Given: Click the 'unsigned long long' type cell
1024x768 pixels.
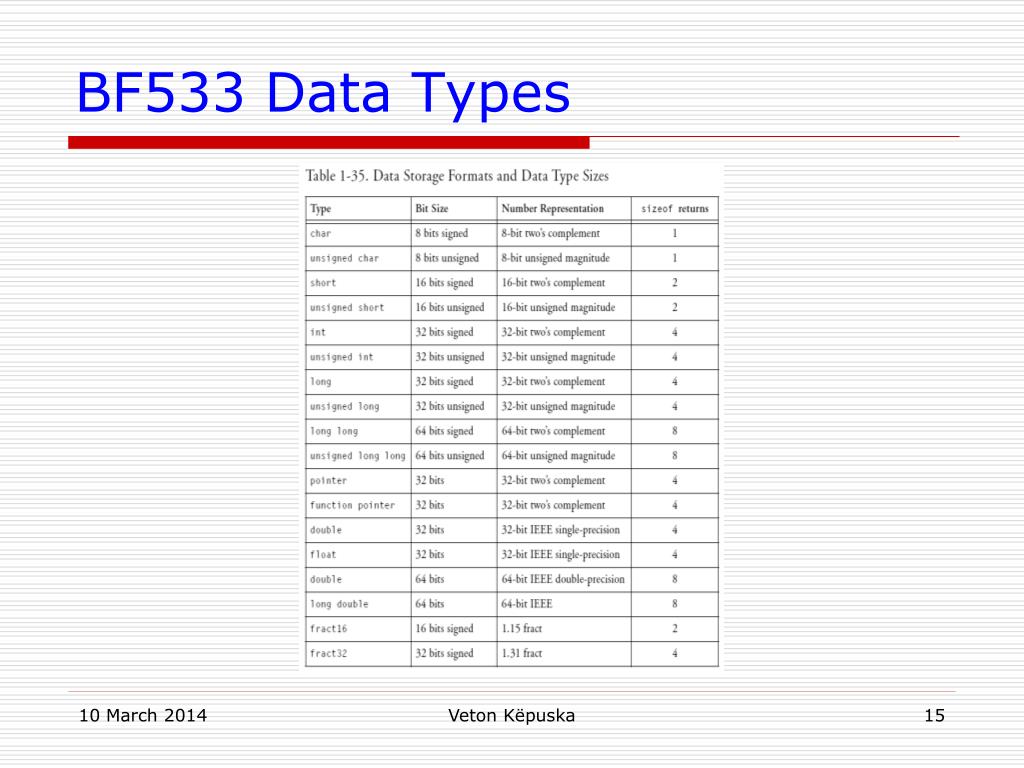Looking at the screenshot, I should pyautogui.click(x=357, y=456).
